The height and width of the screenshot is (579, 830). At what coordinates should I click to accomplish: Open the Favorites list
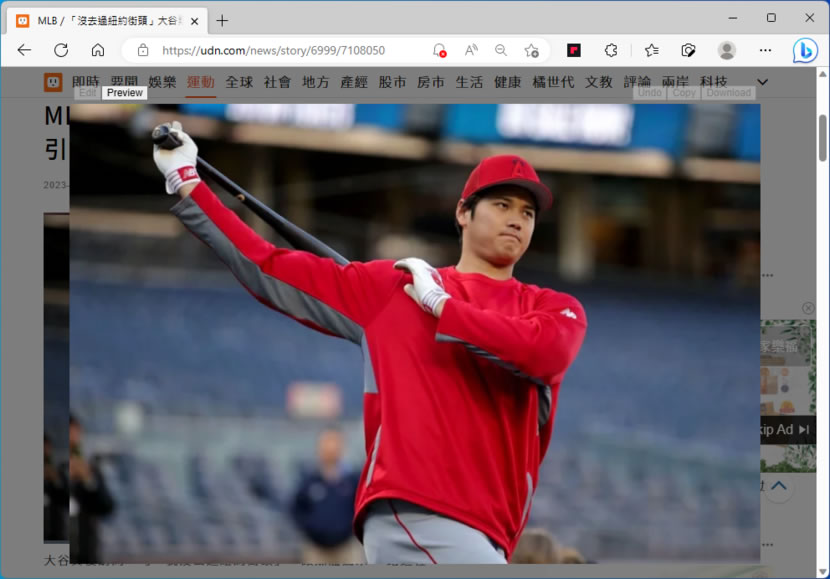coord(652,50)
